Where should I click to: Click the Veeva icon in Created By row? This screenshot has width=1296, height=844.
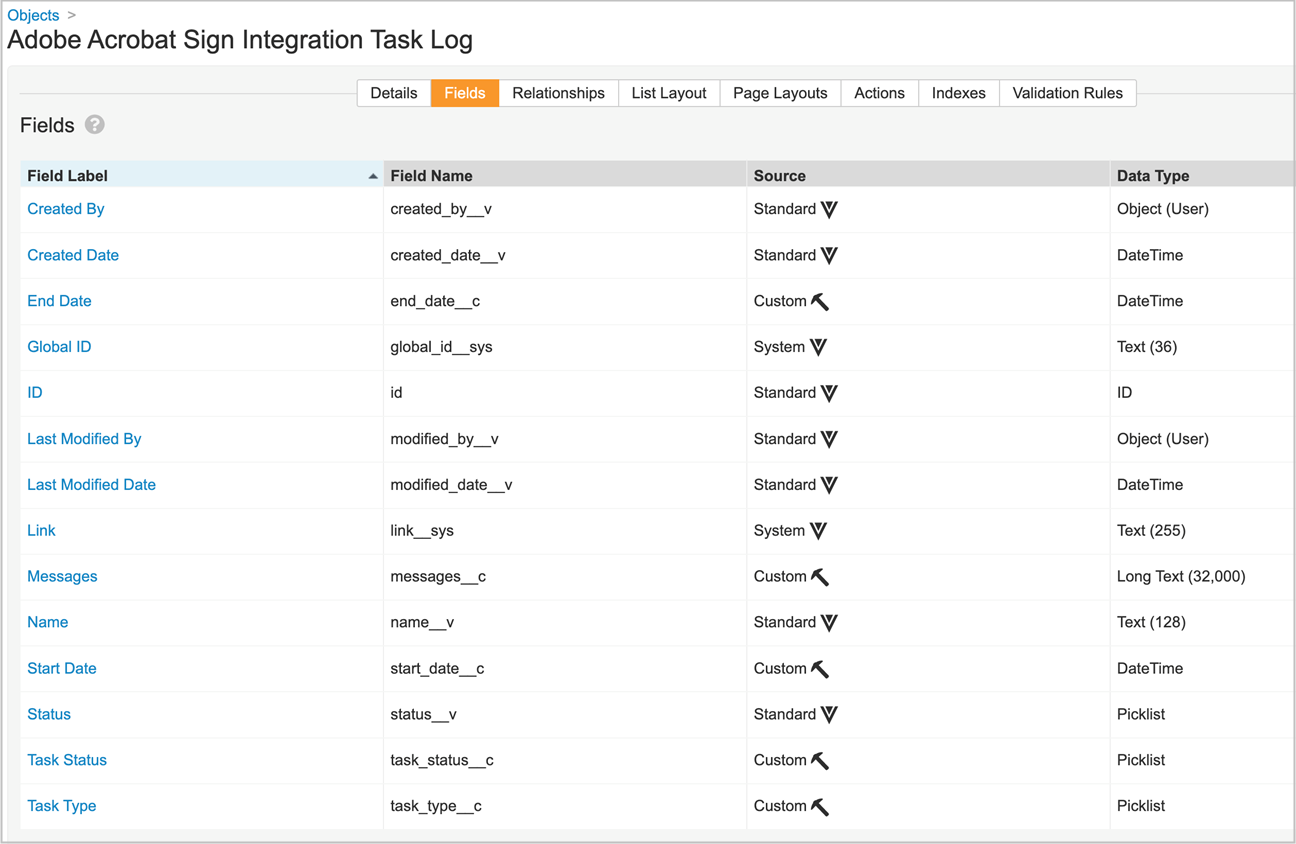click(829, 209)
